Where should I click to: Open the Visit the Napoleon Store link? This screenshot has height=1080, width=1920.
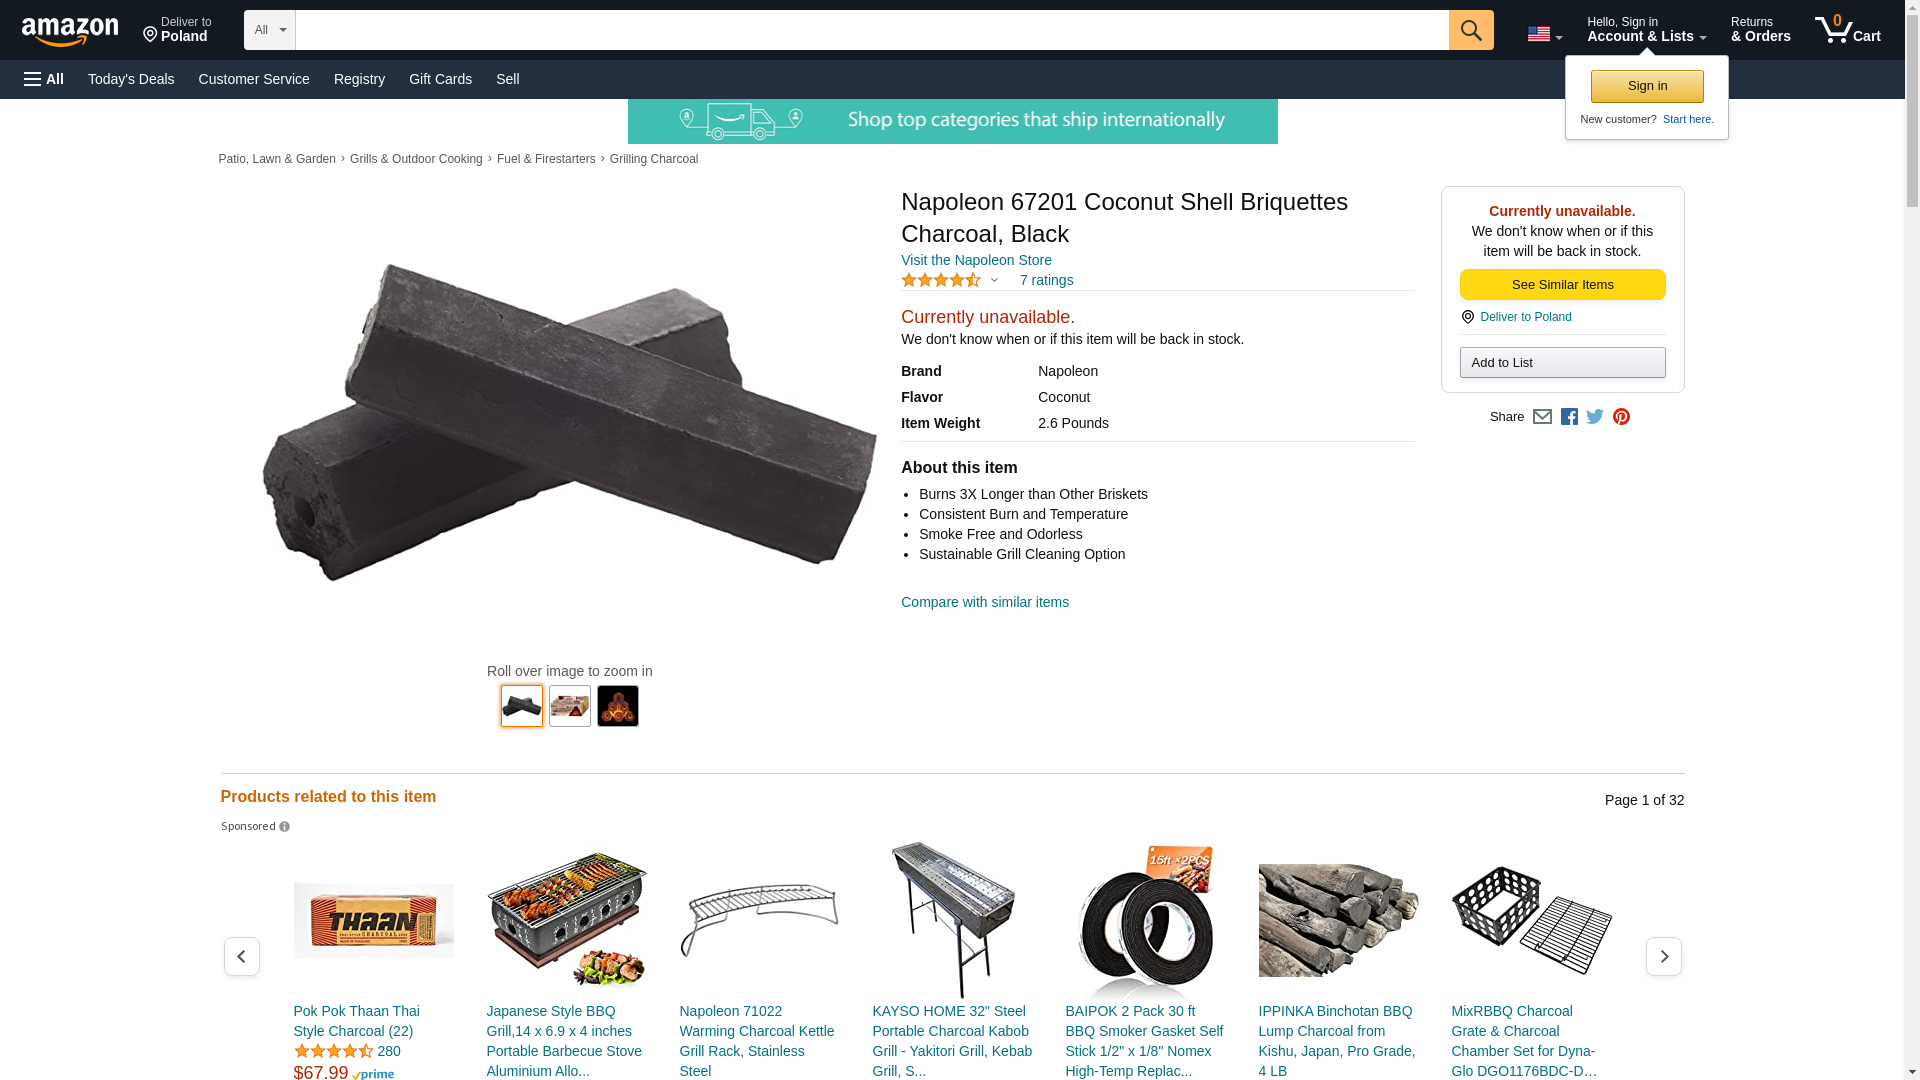coord(976,260)
